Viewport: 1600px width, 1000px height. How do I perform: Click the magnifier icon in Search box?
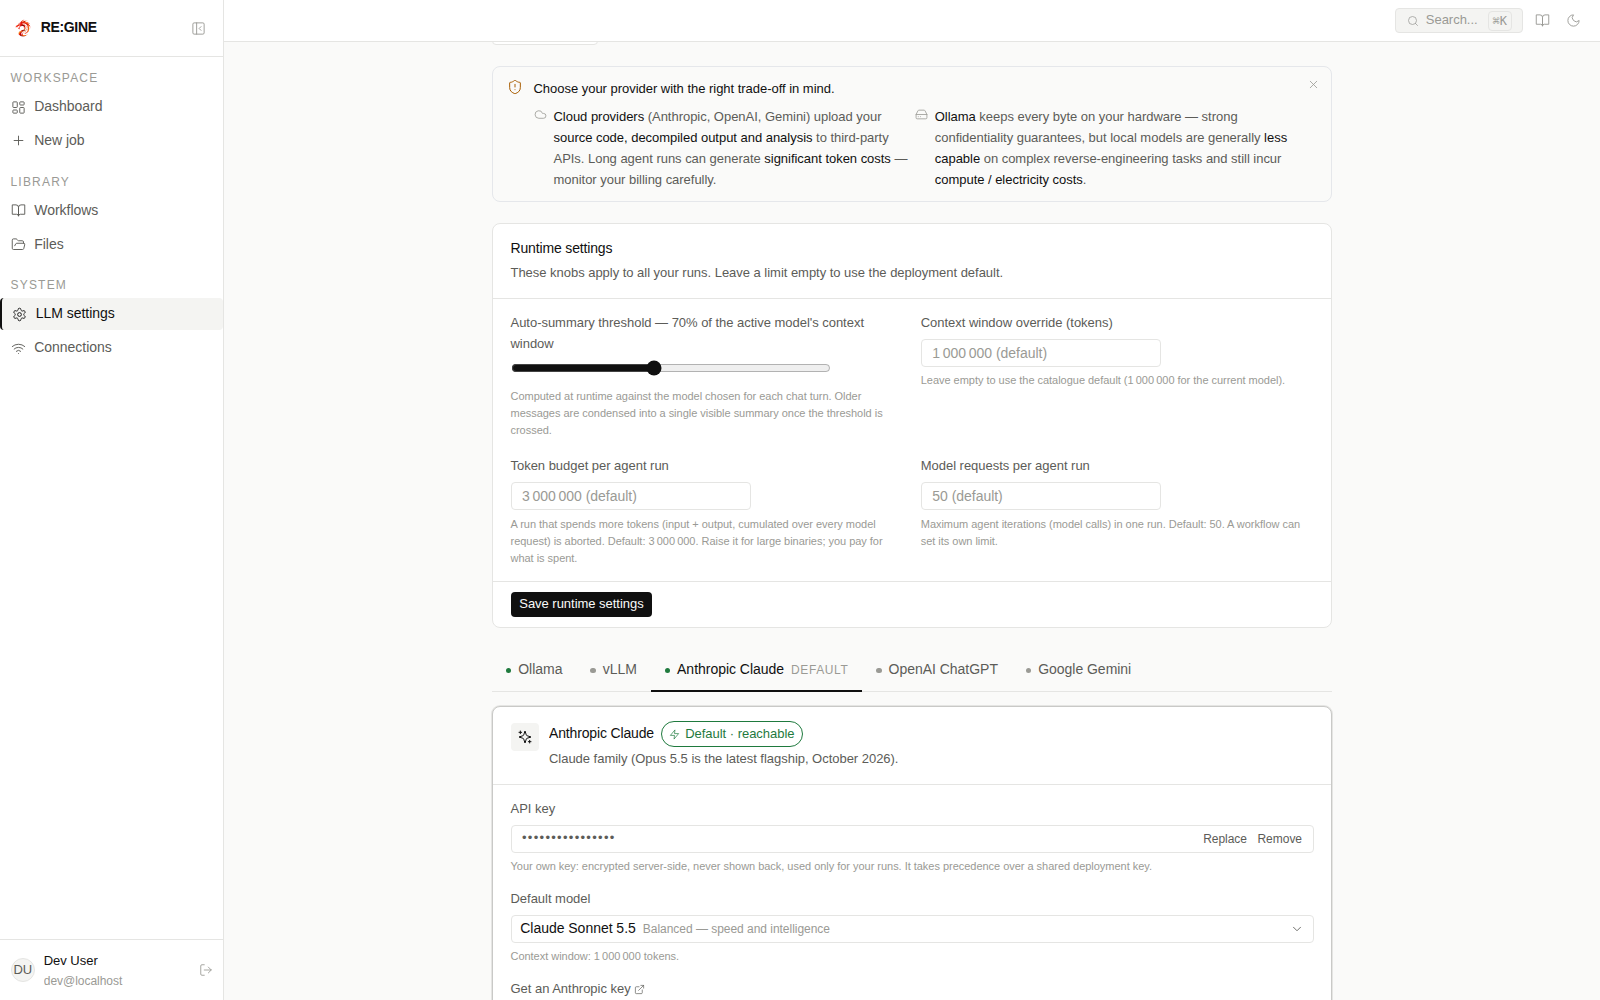[x=1413, y=21]
